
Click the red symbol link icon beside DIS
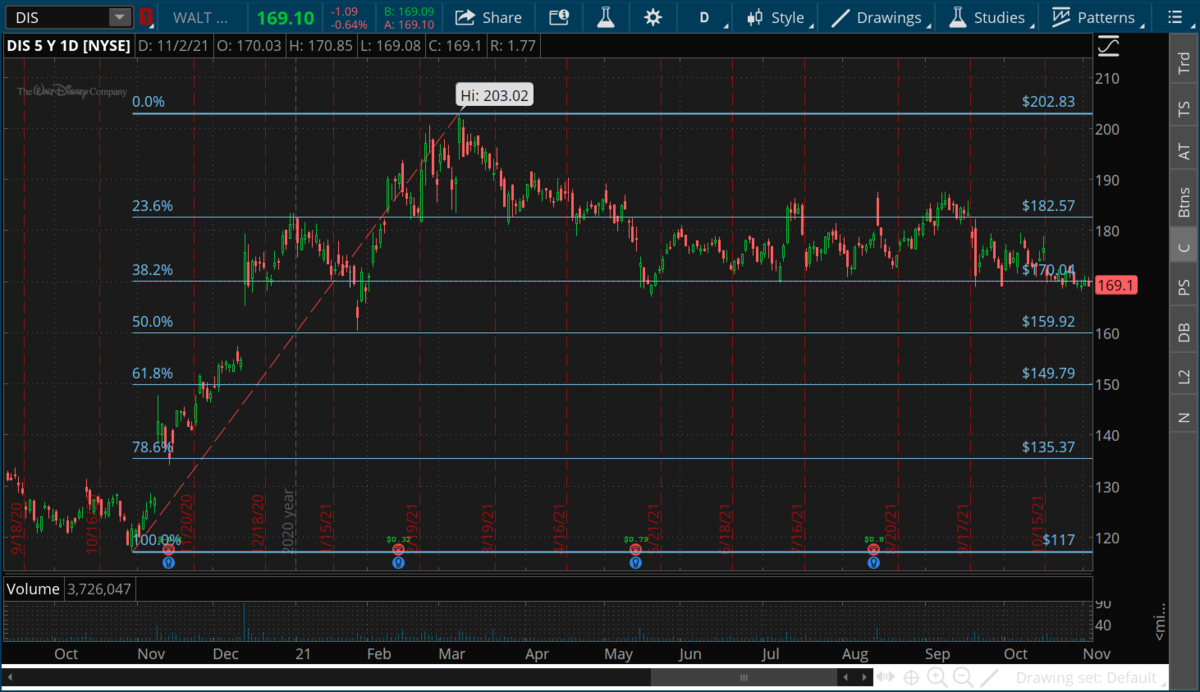click(146, 18)
